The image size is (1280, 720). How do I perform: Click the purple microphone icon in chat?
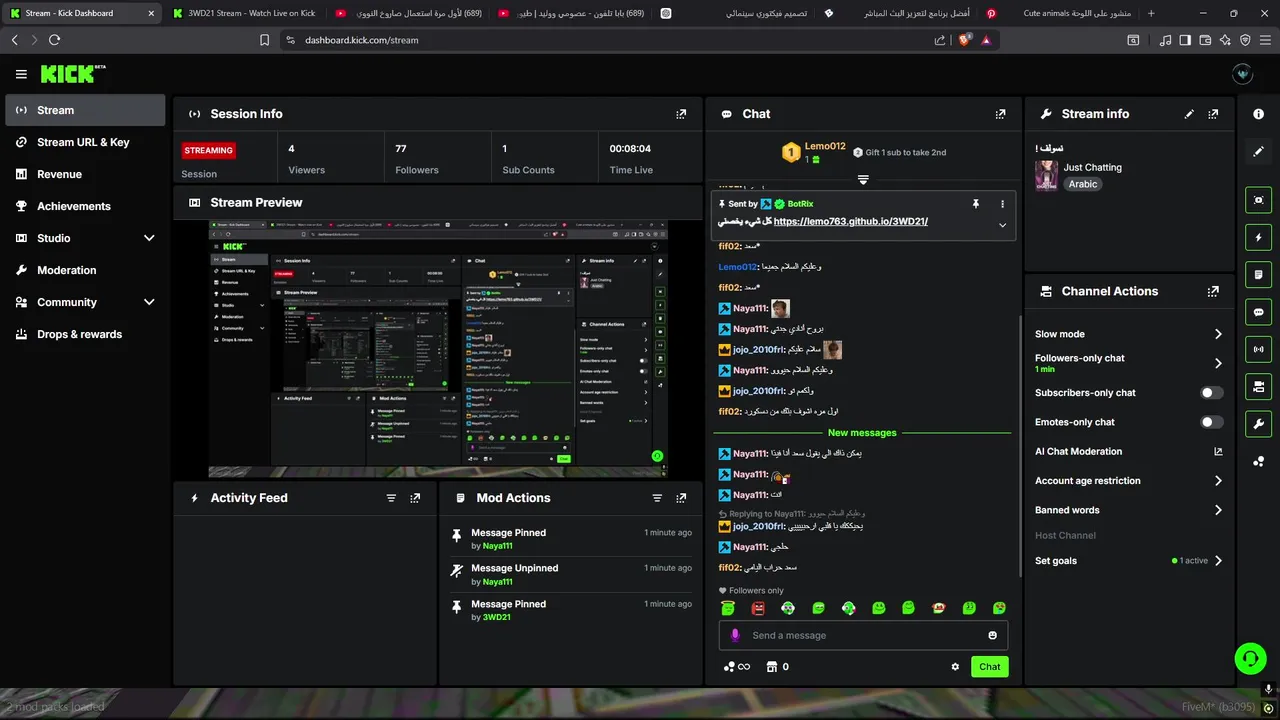coord(735,636)
